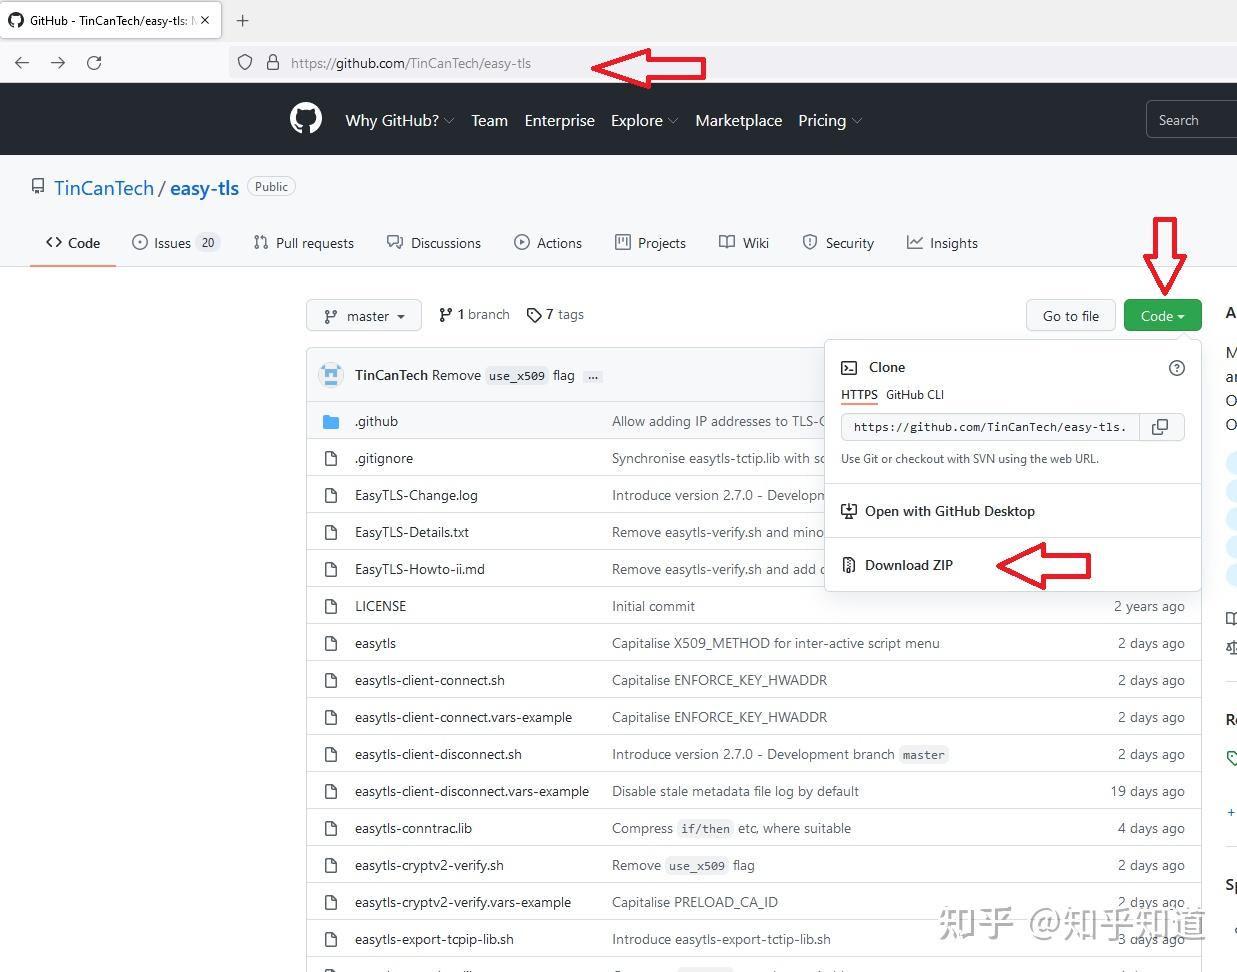Expand the Code download dropdown
The image size is (1237, 972).
click(1162, 315)
